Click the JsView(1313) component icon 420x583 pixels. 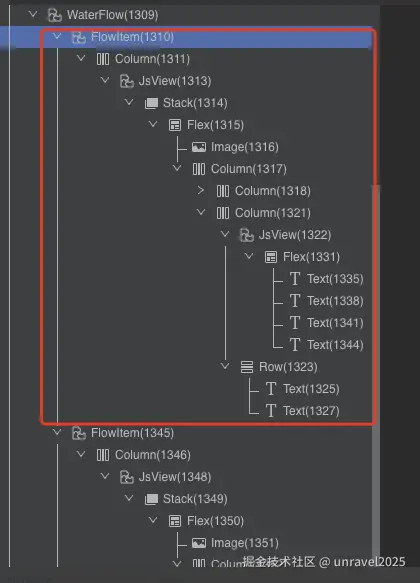point(127,81)
